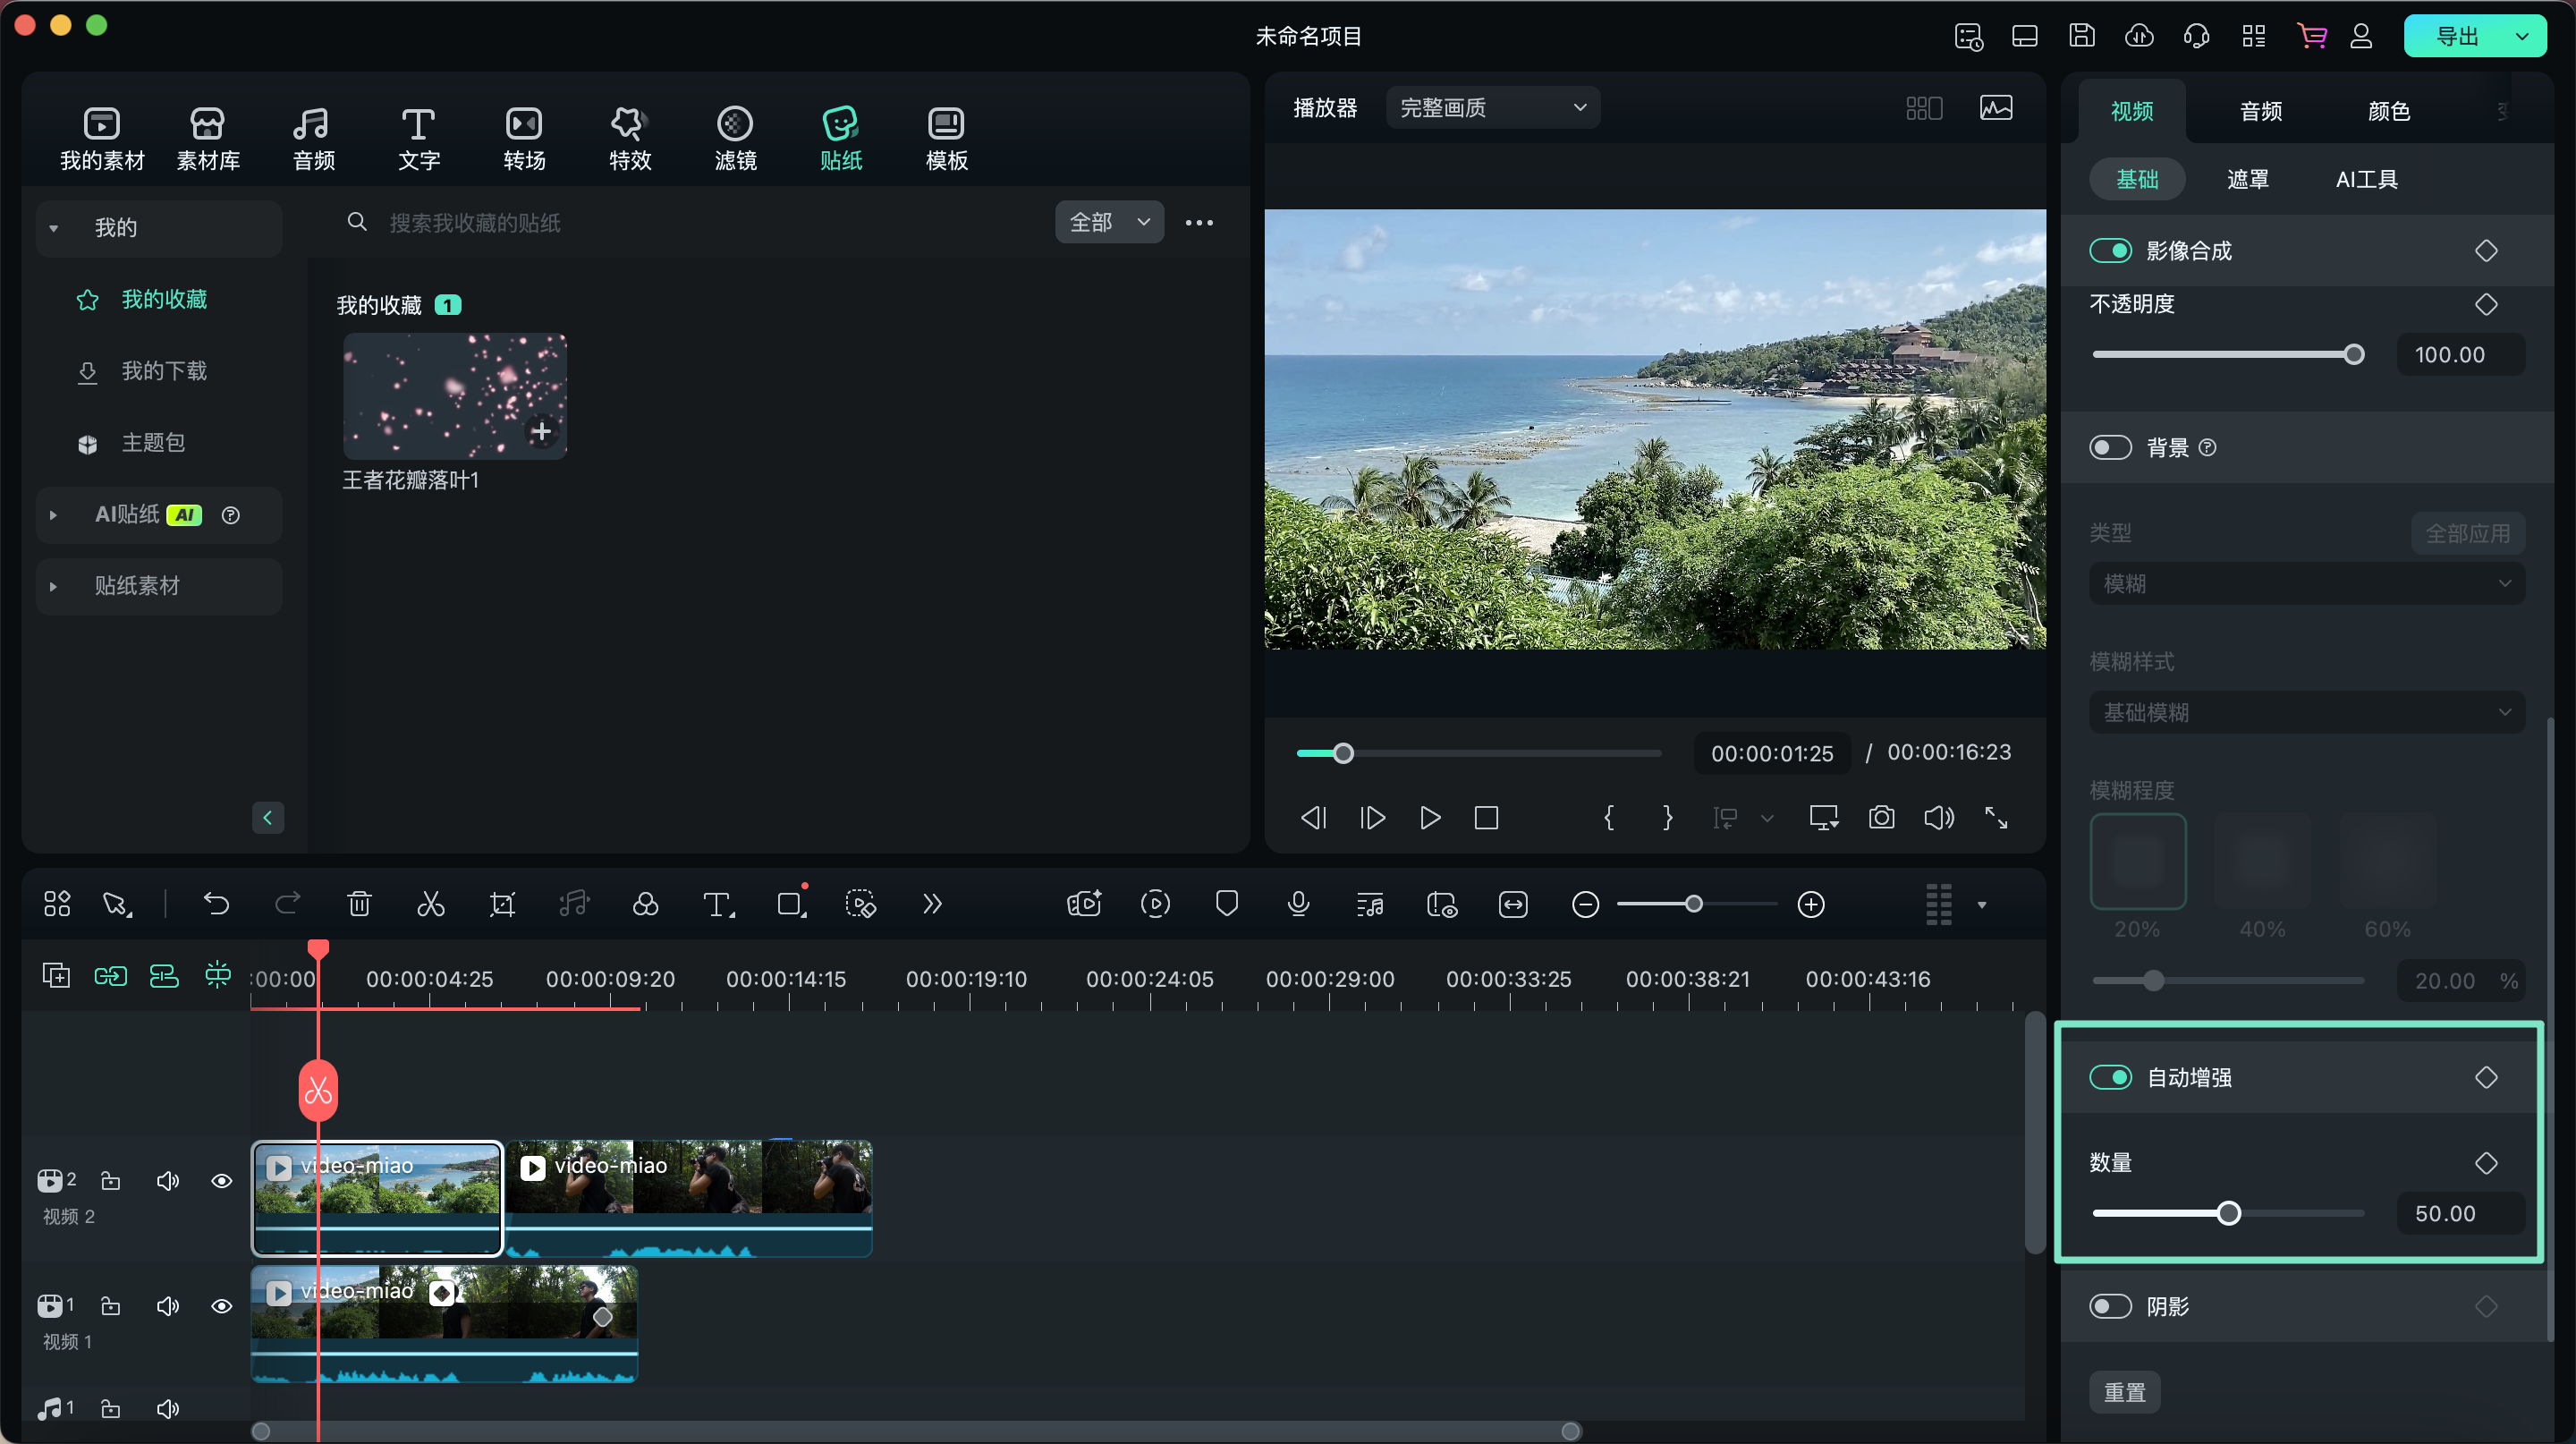Click the voiceover microphone icon
Image resolution: width=2576 pixels, height=1444 pixels.
coord(1298,905)
